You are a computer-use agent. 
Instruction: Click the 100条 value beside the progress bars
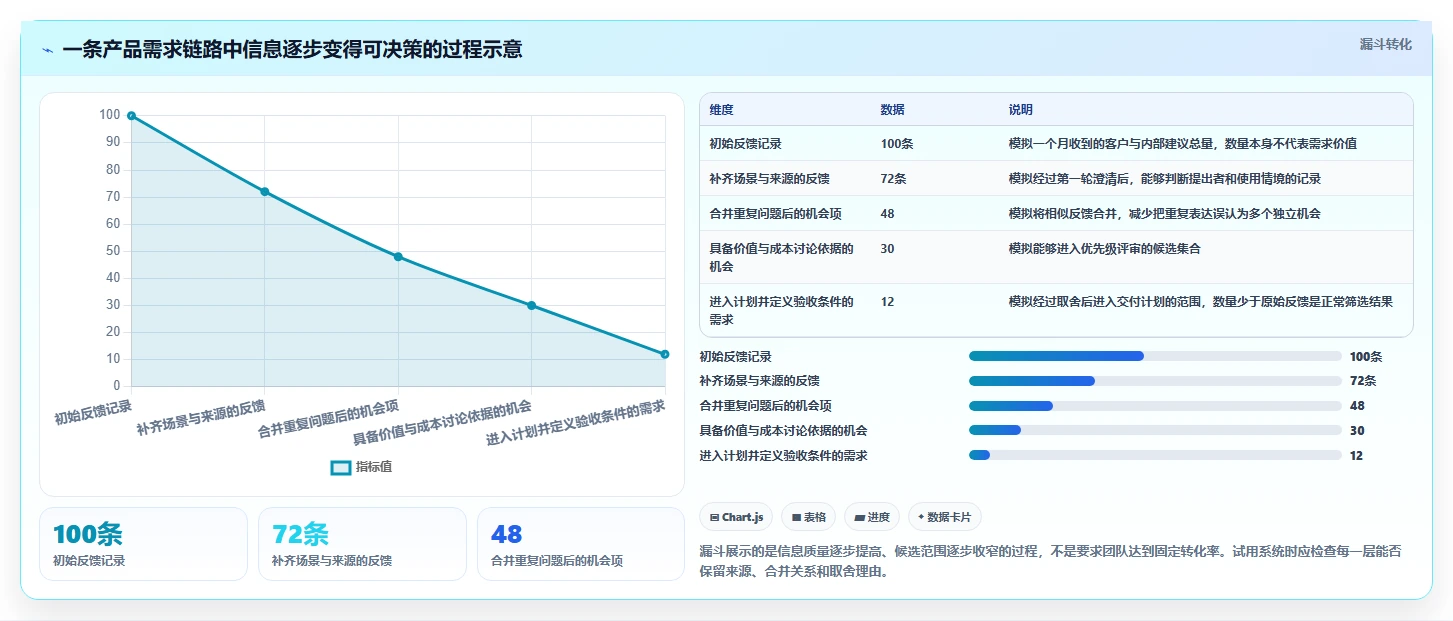1366,356
